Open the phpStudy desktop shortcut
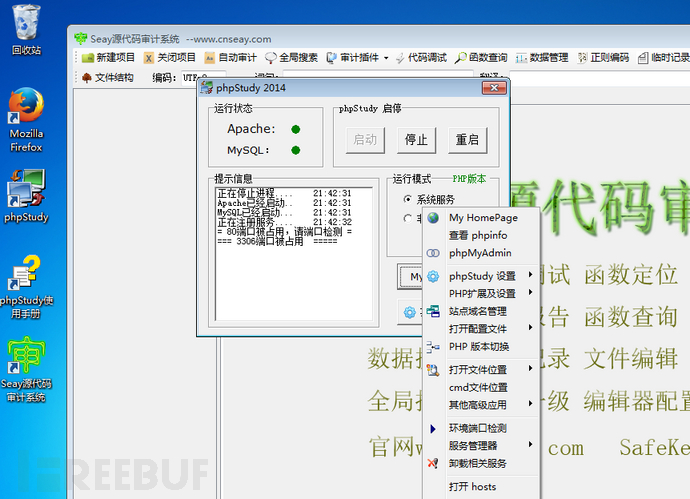 coord(26,195)
